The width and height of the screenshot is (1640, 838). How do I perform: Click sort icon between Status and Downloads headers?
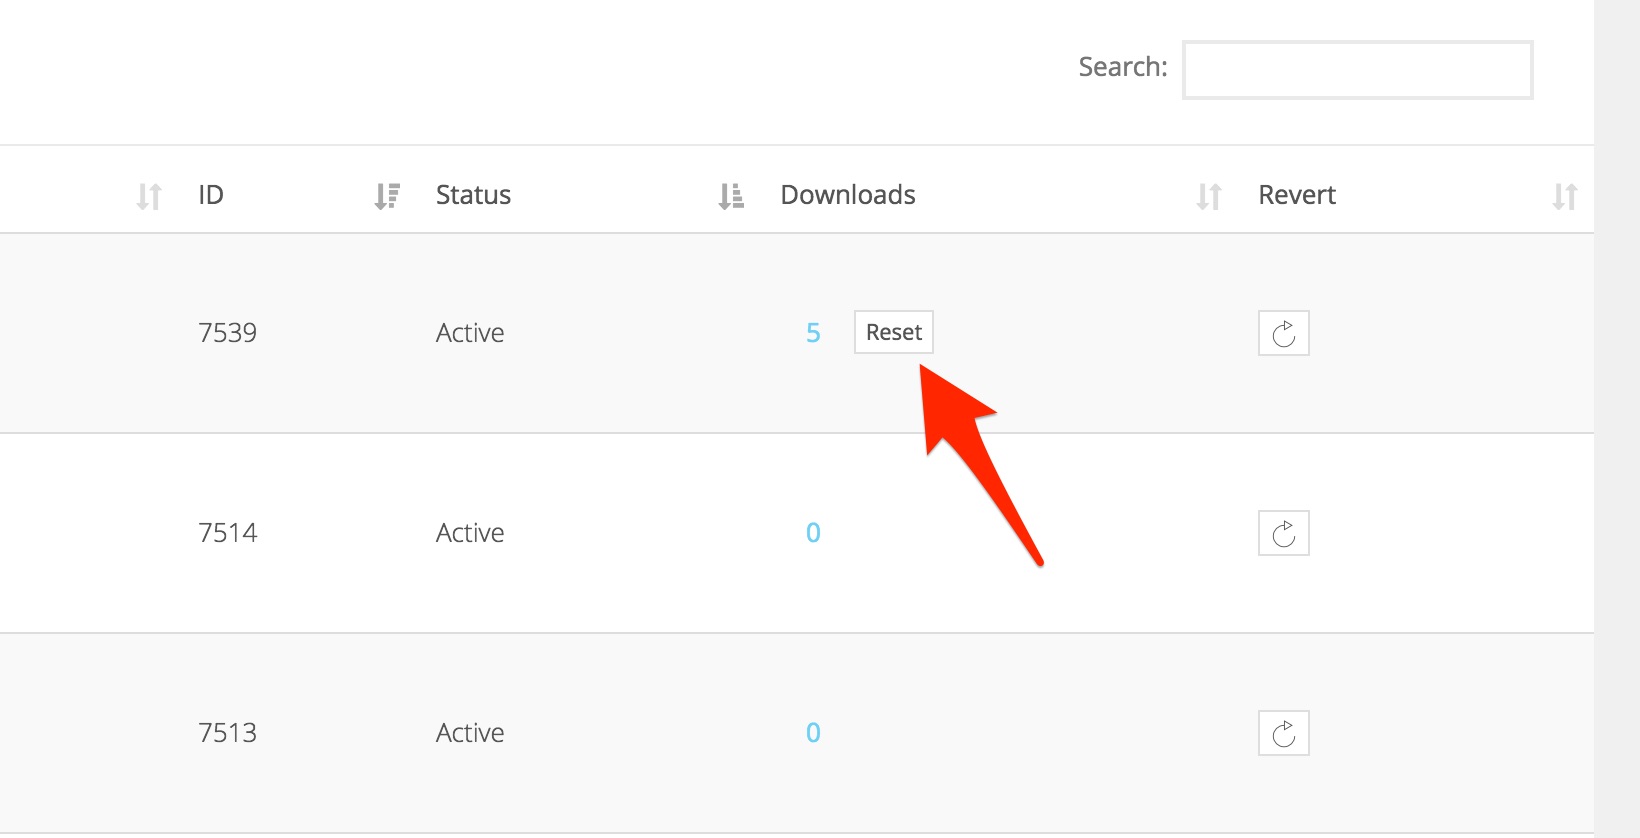[x=731, y=196]
